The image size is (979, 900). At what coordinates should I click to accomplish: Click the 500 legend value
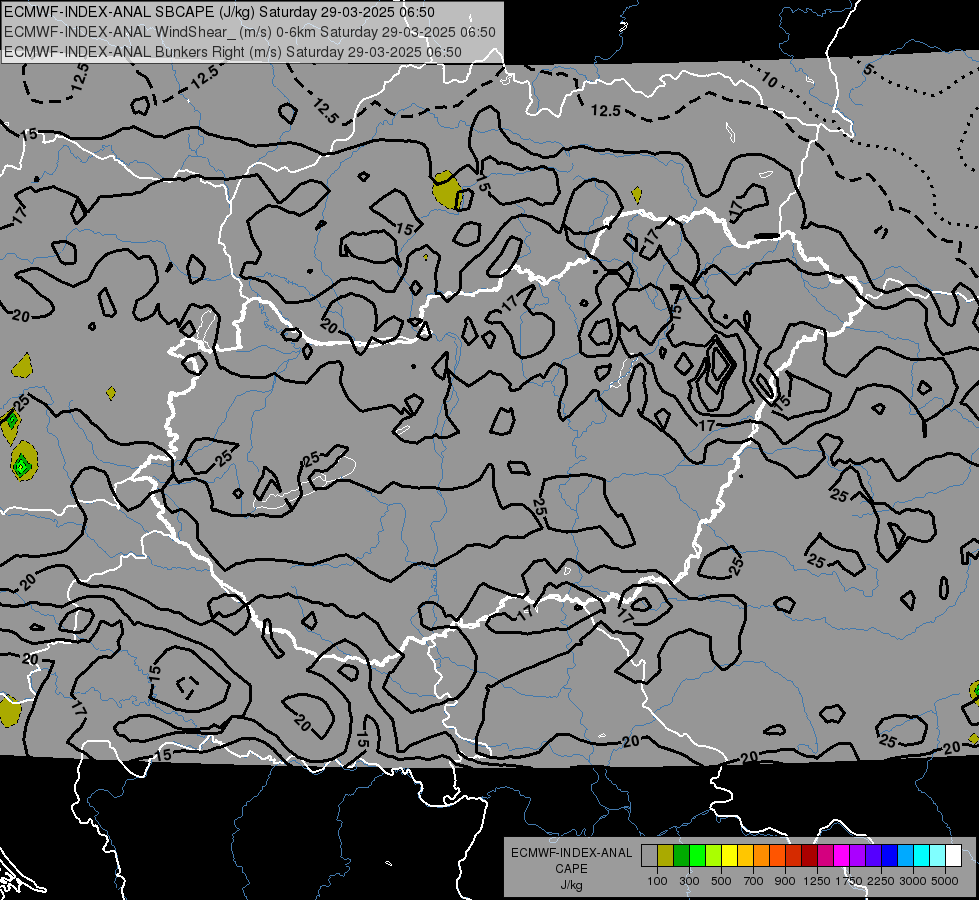(721, 881)
